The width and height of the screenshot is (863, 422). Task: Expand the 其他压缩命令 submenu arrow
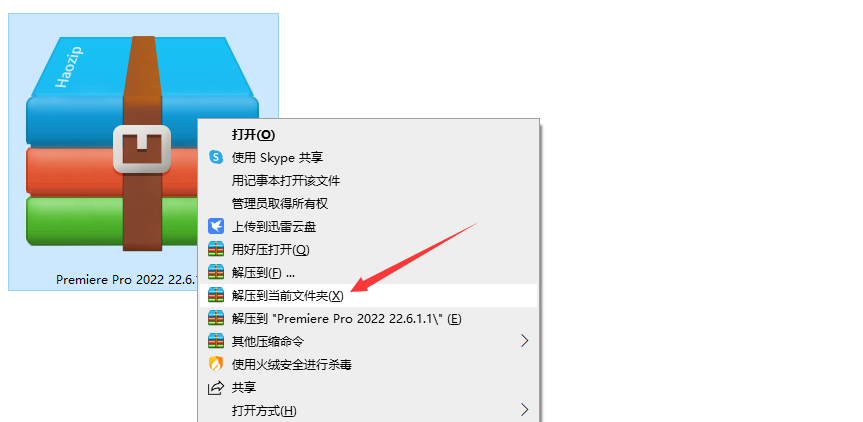(525, 341)
